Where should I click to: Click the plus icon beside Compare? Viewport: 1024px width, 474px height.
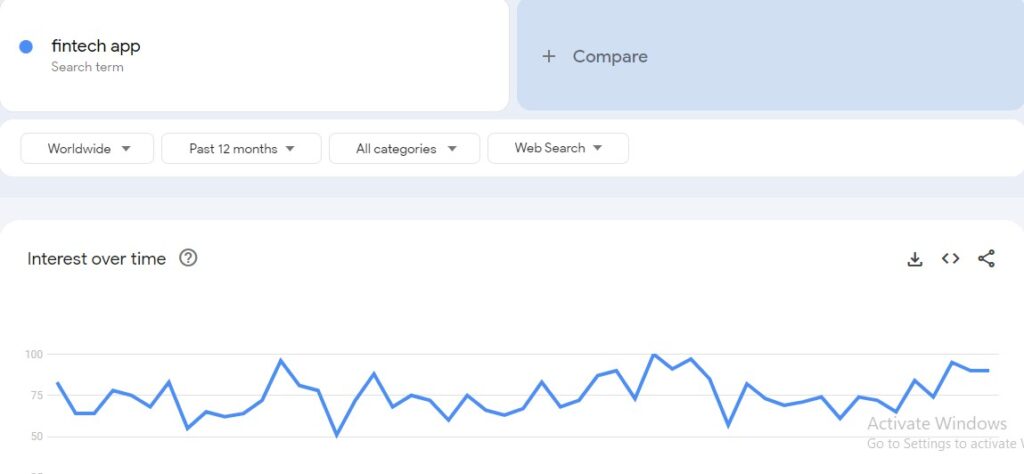click(549, 56)
